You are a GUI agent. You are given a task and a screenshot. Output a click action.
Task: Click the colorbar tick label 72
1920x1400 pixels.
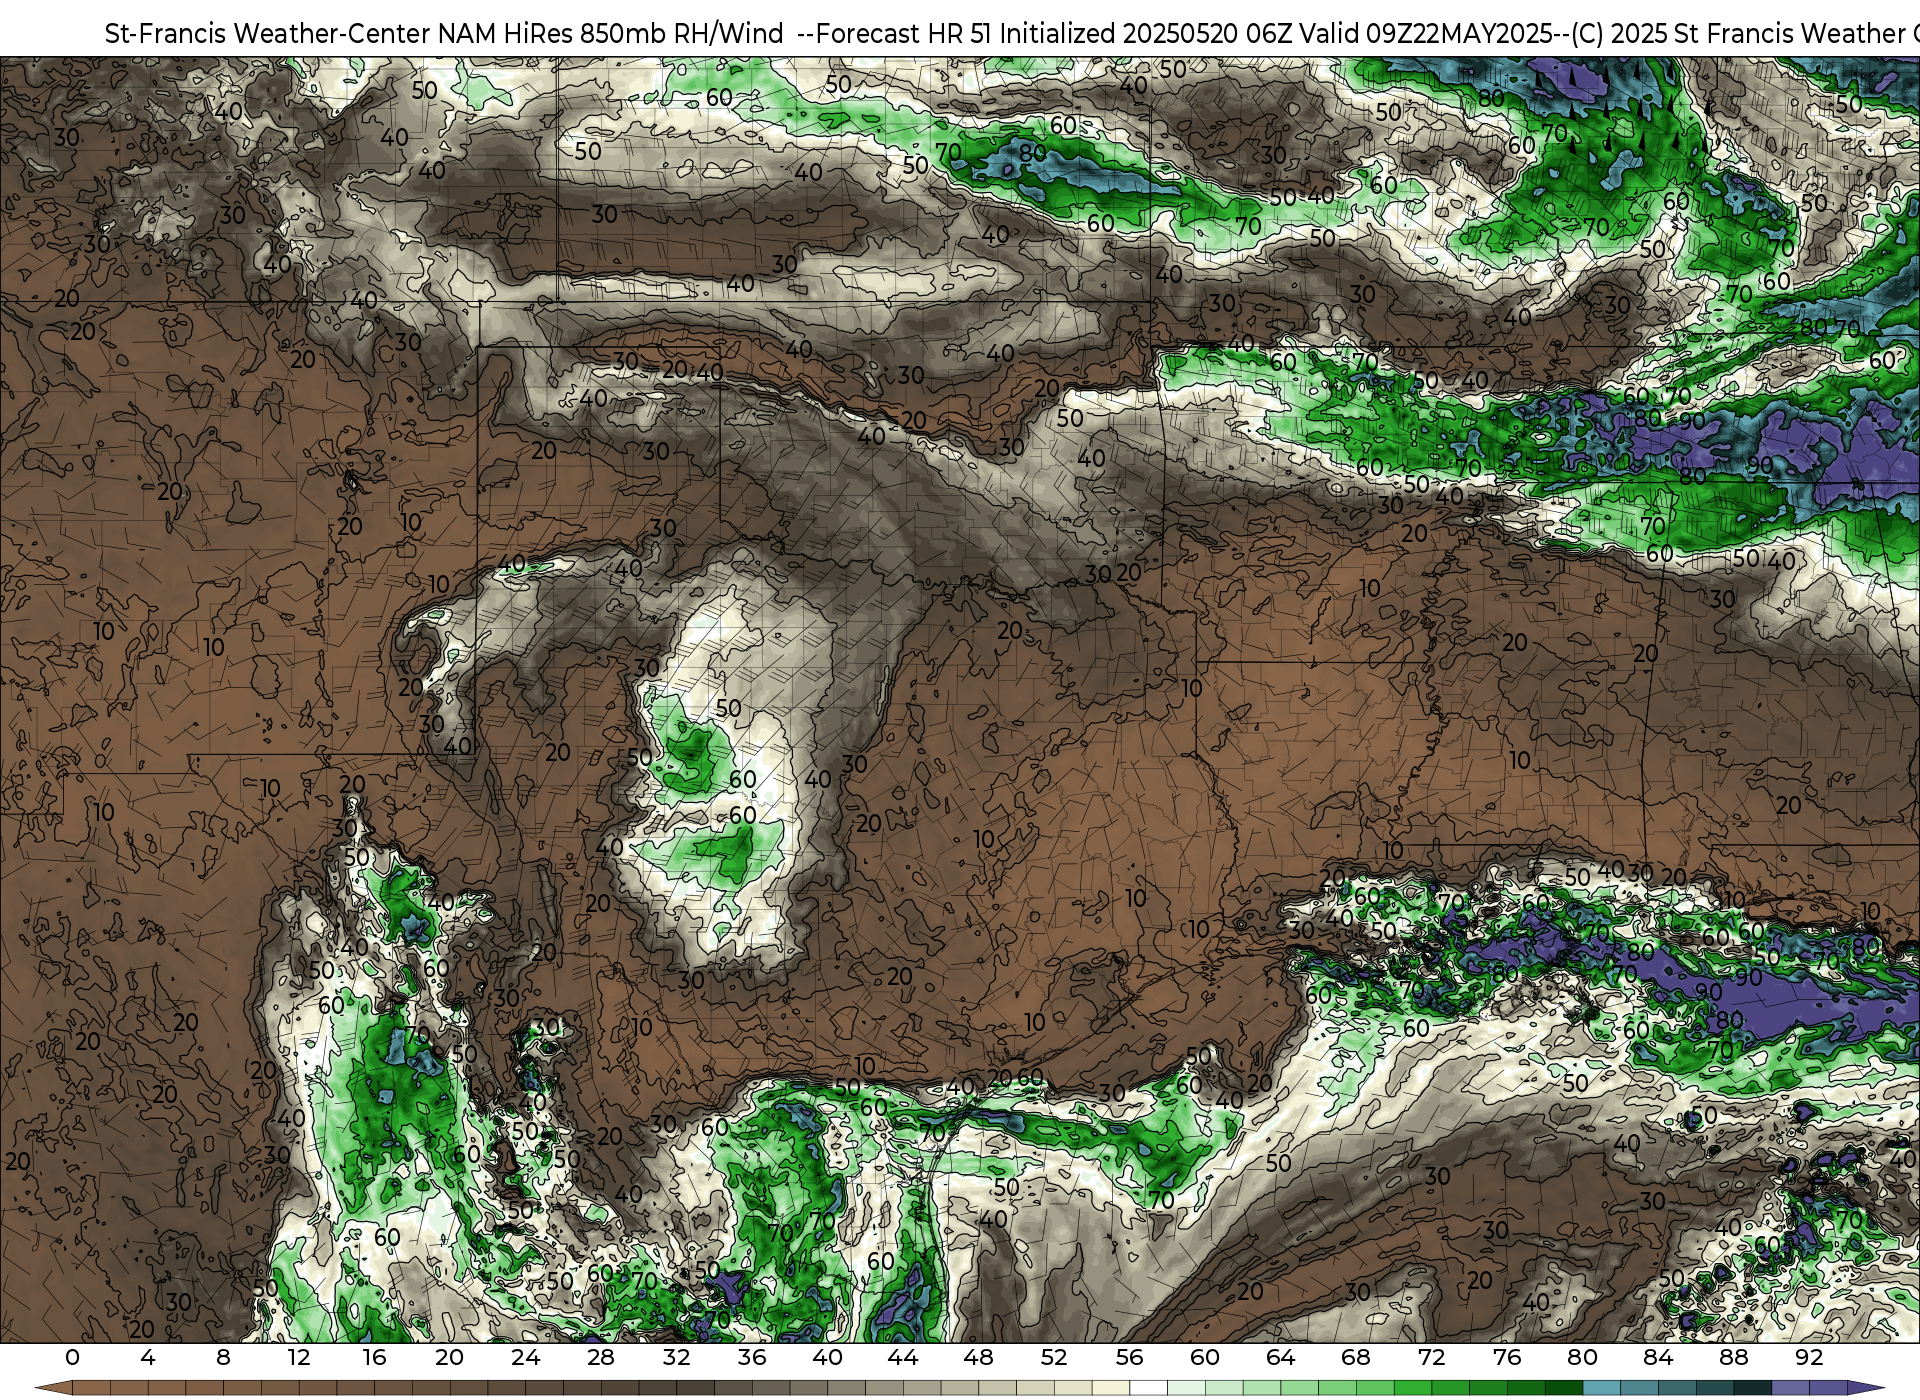coord(1431,1358)
